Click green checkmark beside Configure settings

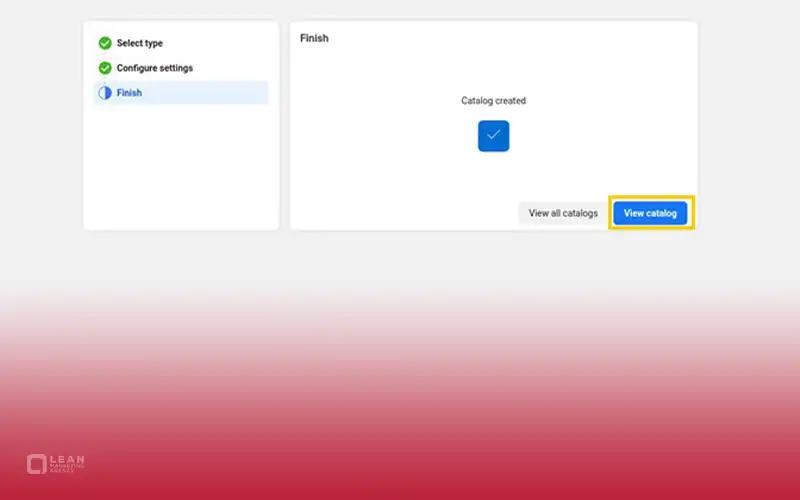[x=104, y=68]
